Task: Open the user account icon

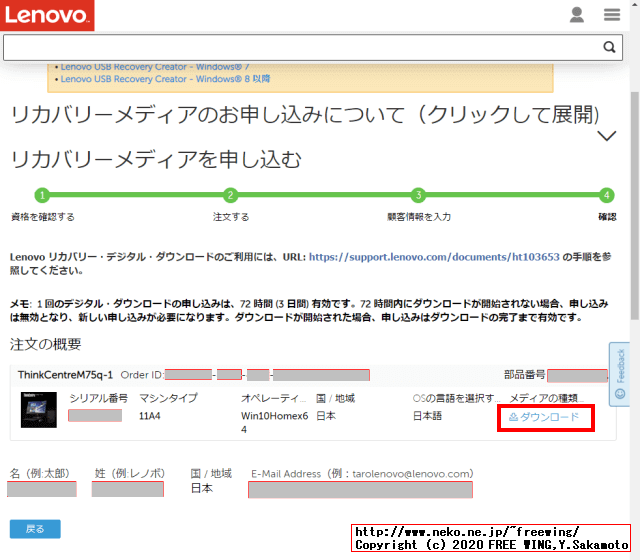Action: pos(576,15)
